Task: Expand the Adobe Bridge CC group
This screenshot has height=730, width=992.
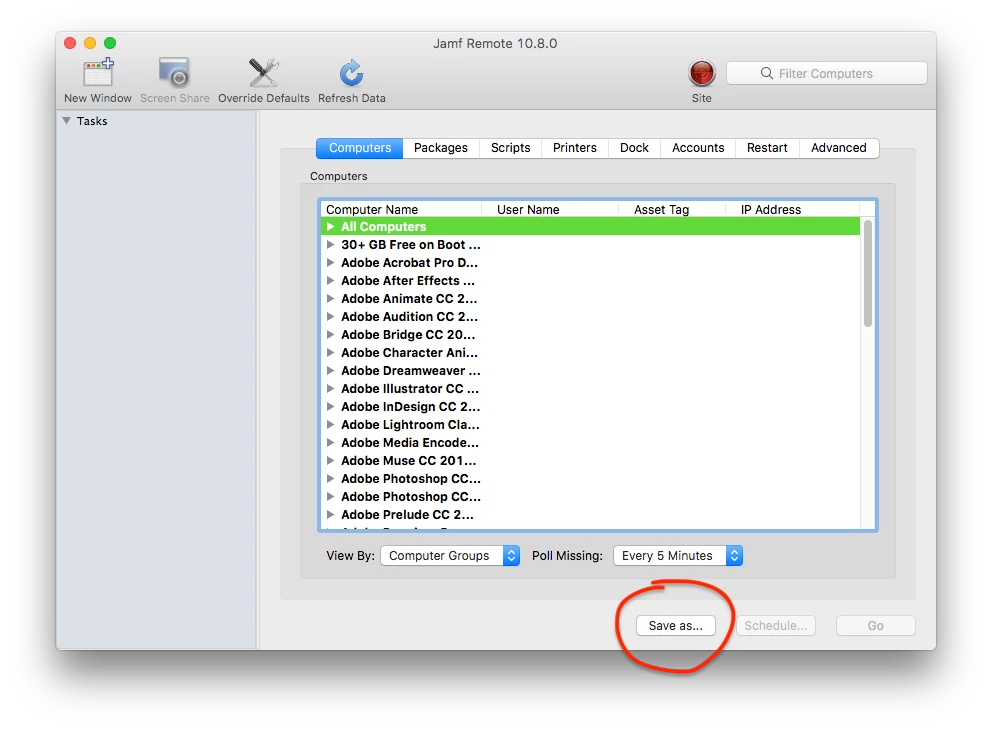Action: (x=330, y=335)
